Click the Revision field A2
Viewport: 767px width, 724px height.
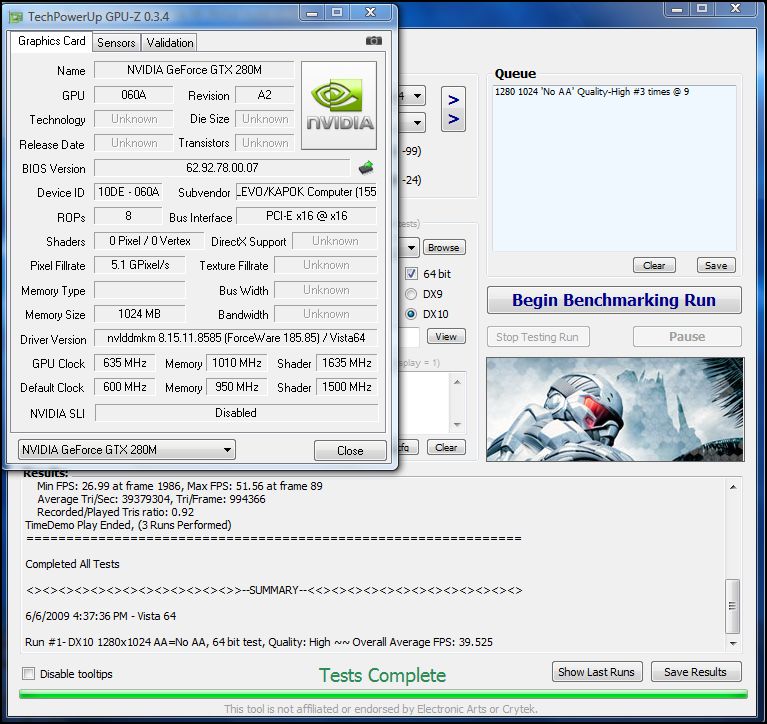tap(265, 94)
